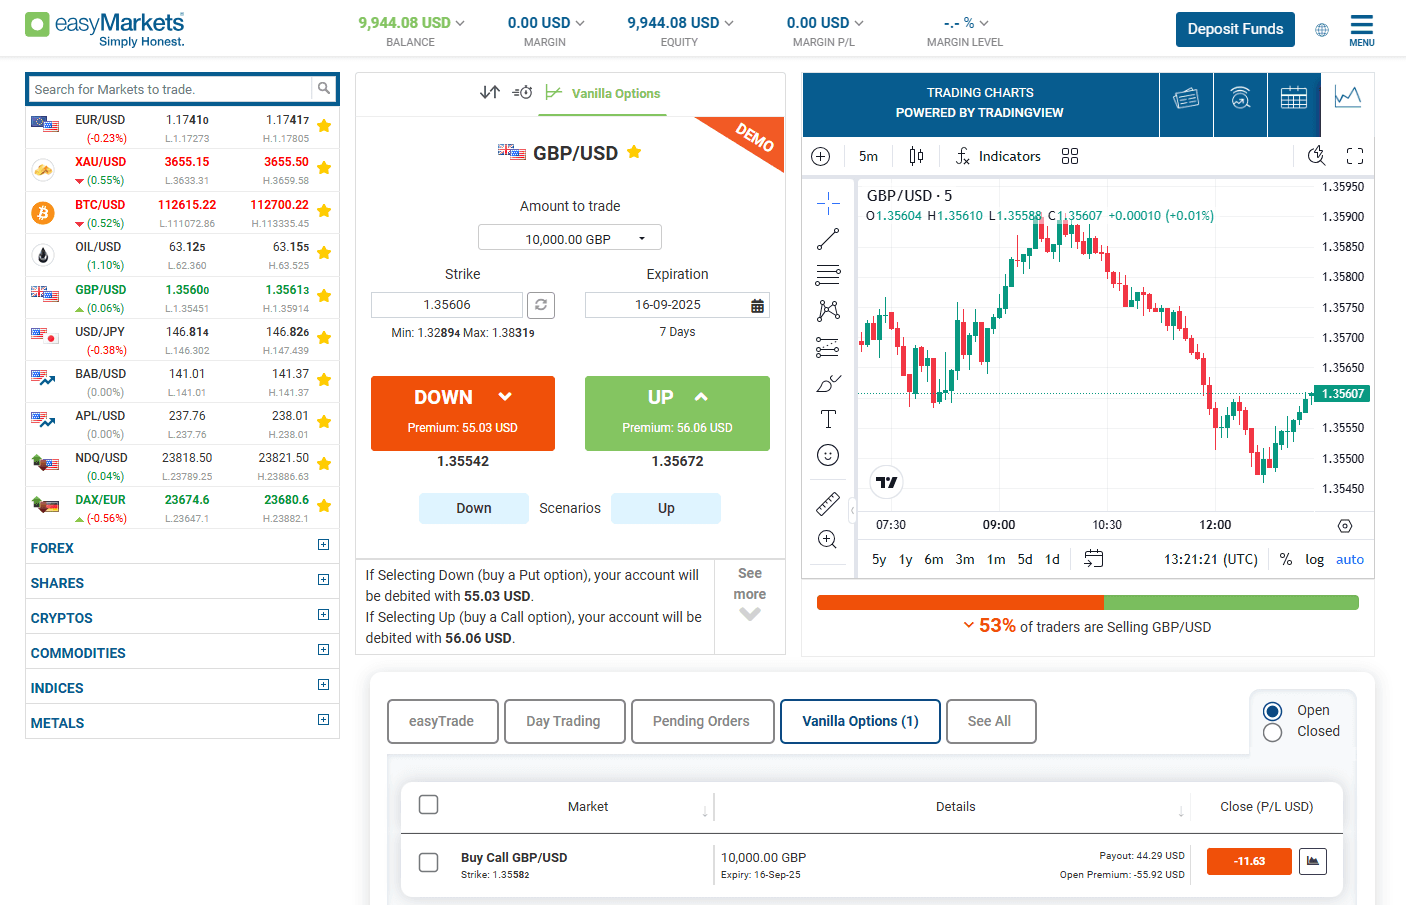Viewport: 1406px width, 905px height.
Task: Show the Down scenario
Action: [474, 508]
